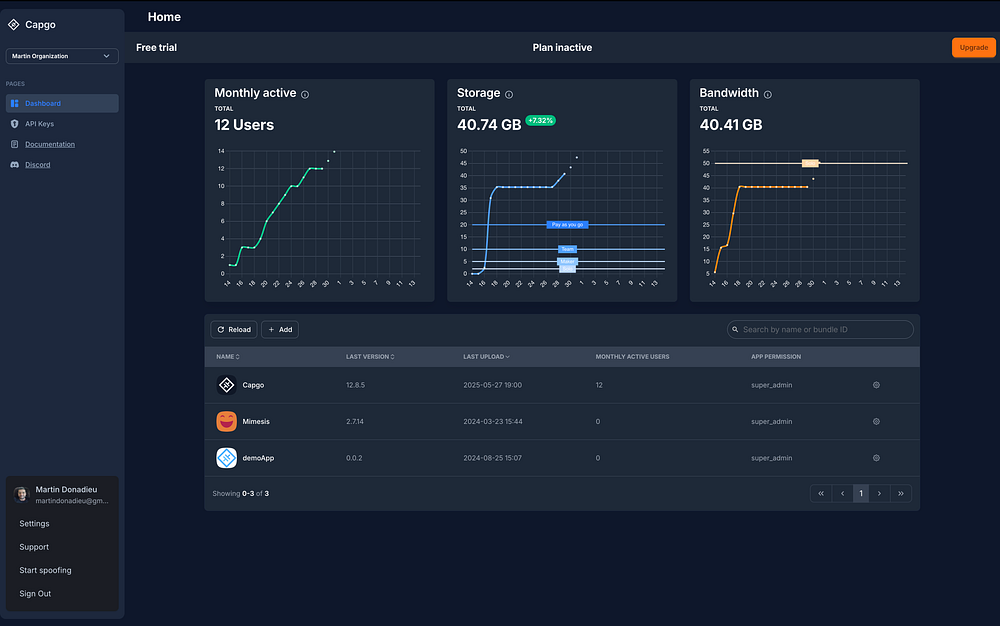Viewport: 1000px width, 626px height.
Task: Click the Team plan line label
Action: 568,249
